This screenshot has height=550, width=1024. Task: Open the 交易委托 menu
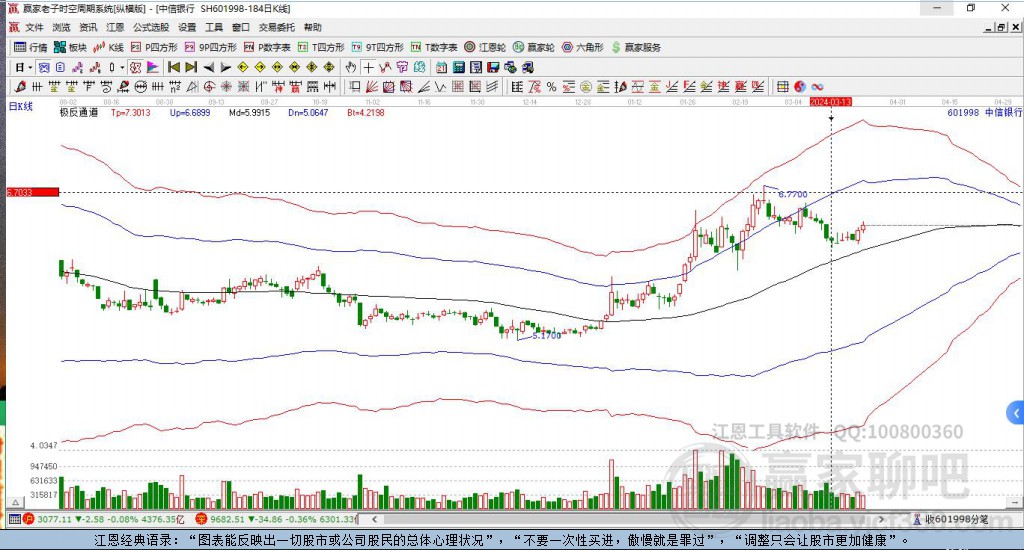[276, 27]
